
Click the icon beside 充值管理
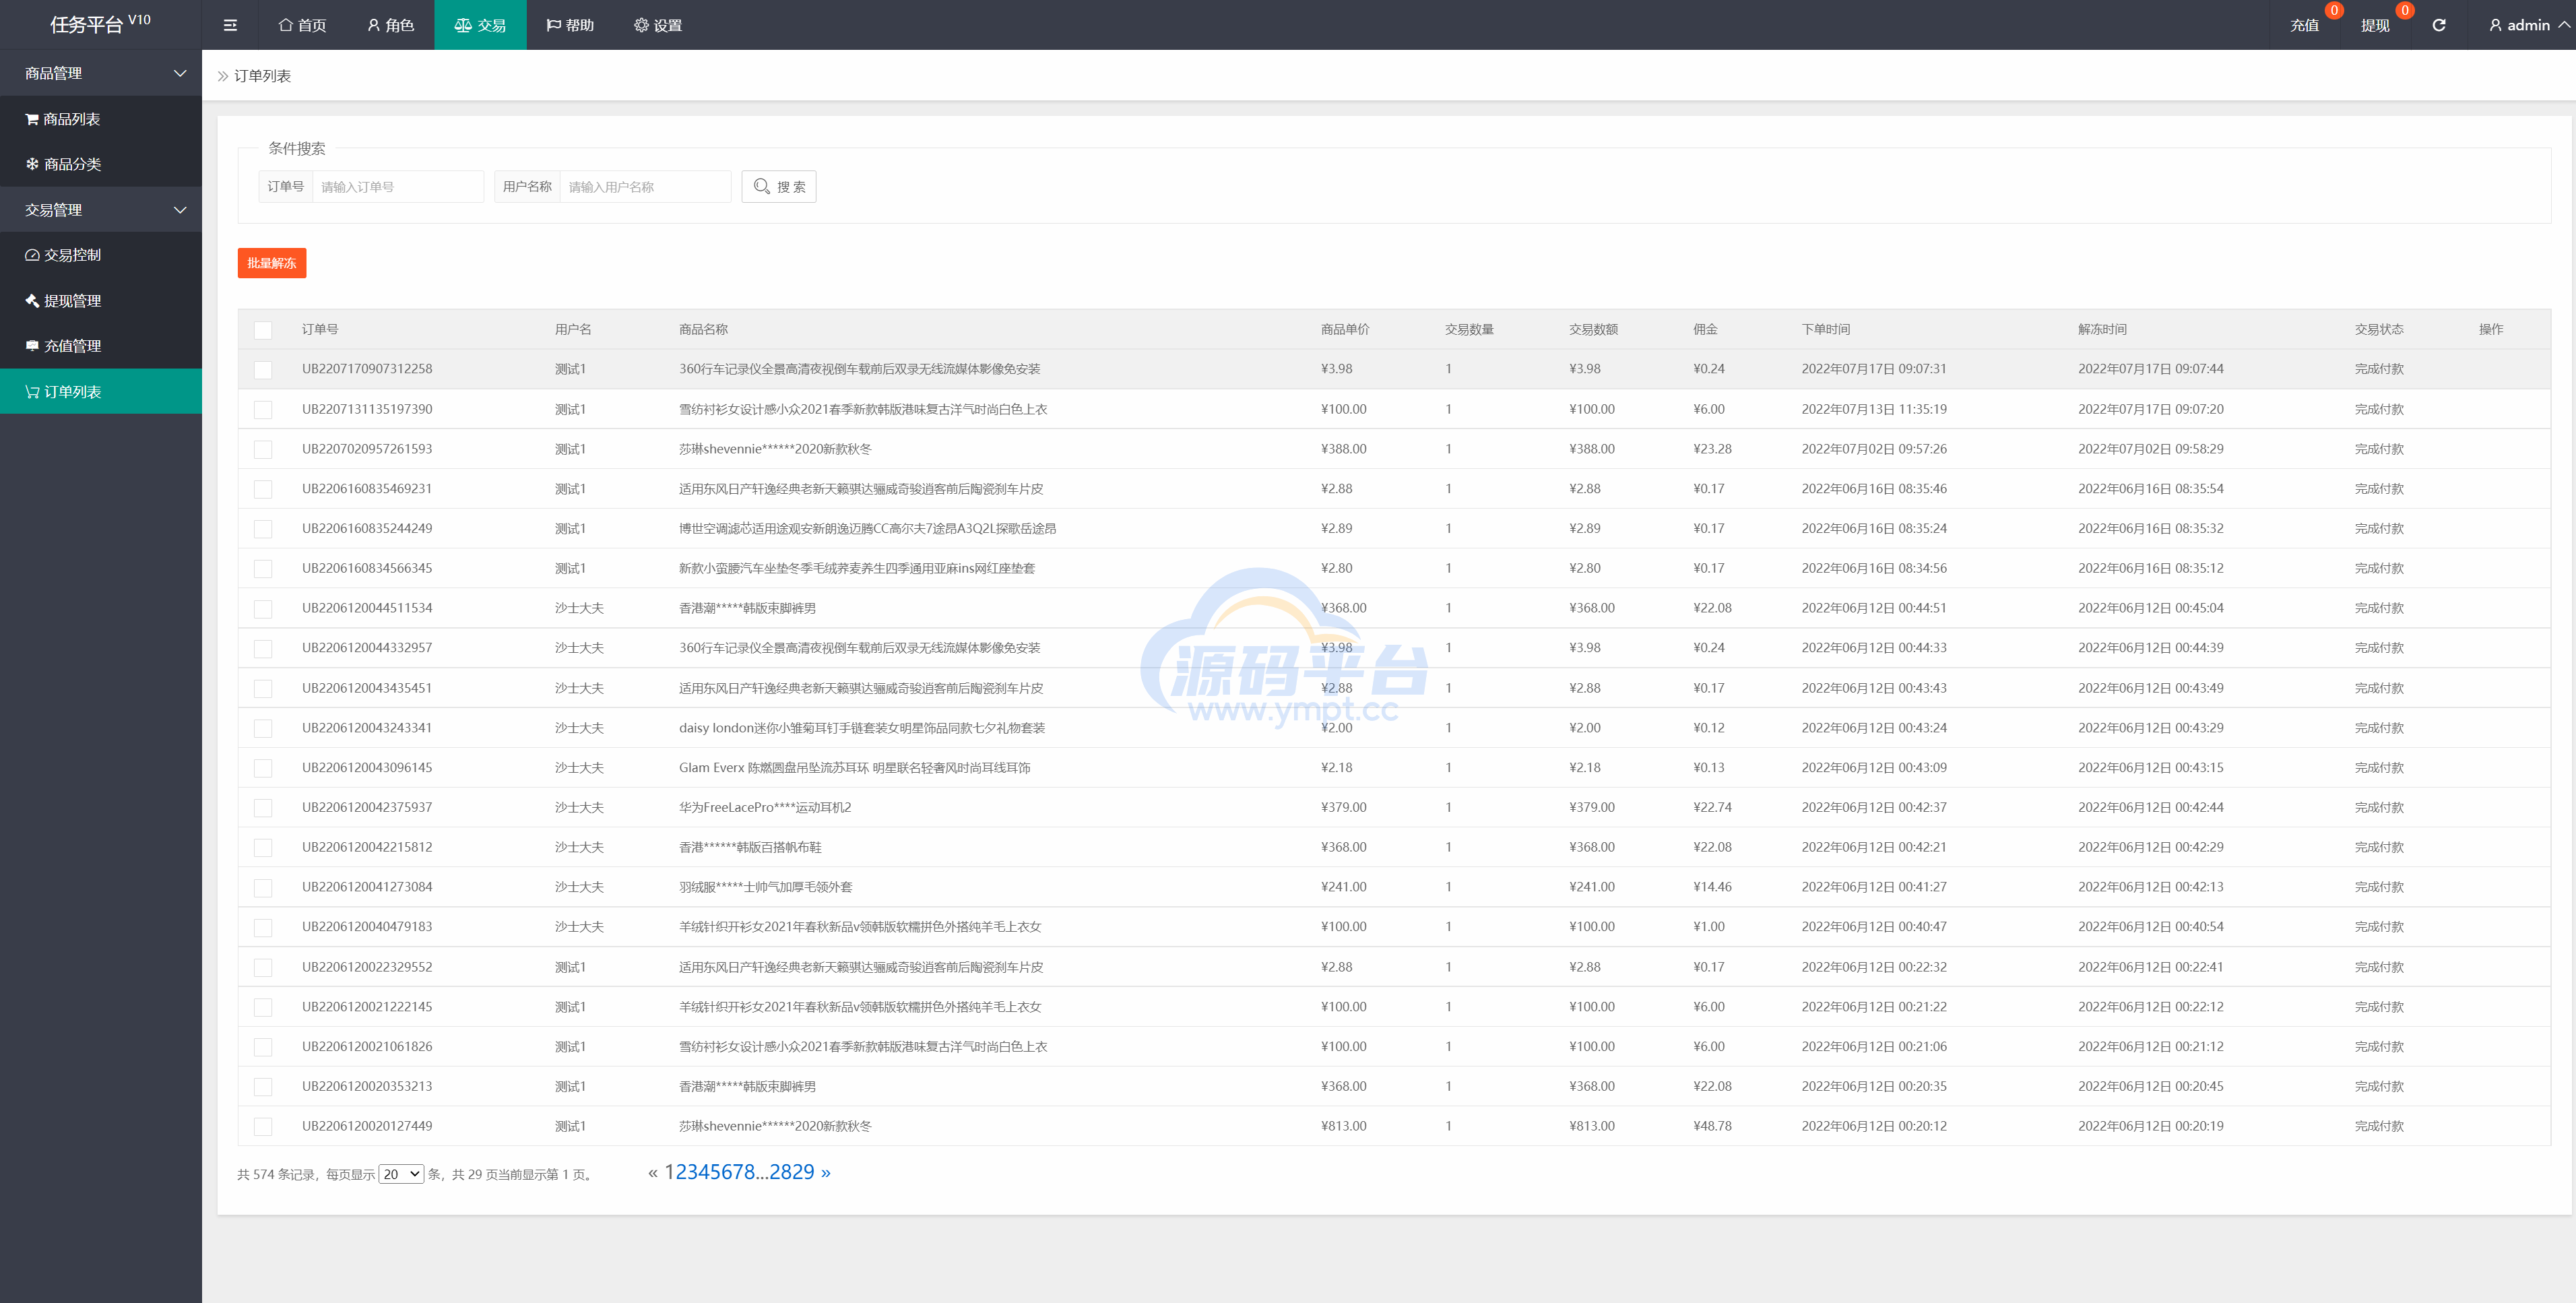click(x=32, y=346)
